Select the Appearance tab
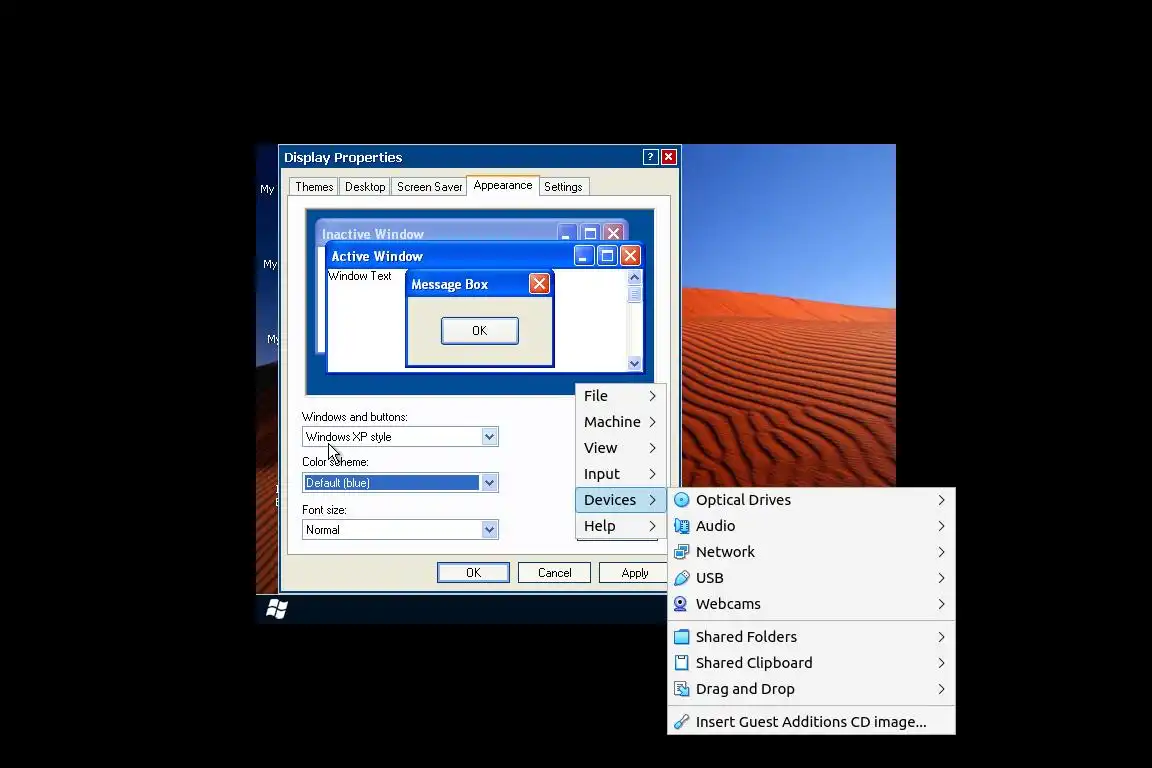Screen dimensions: 1152x768 coord(503,185)
